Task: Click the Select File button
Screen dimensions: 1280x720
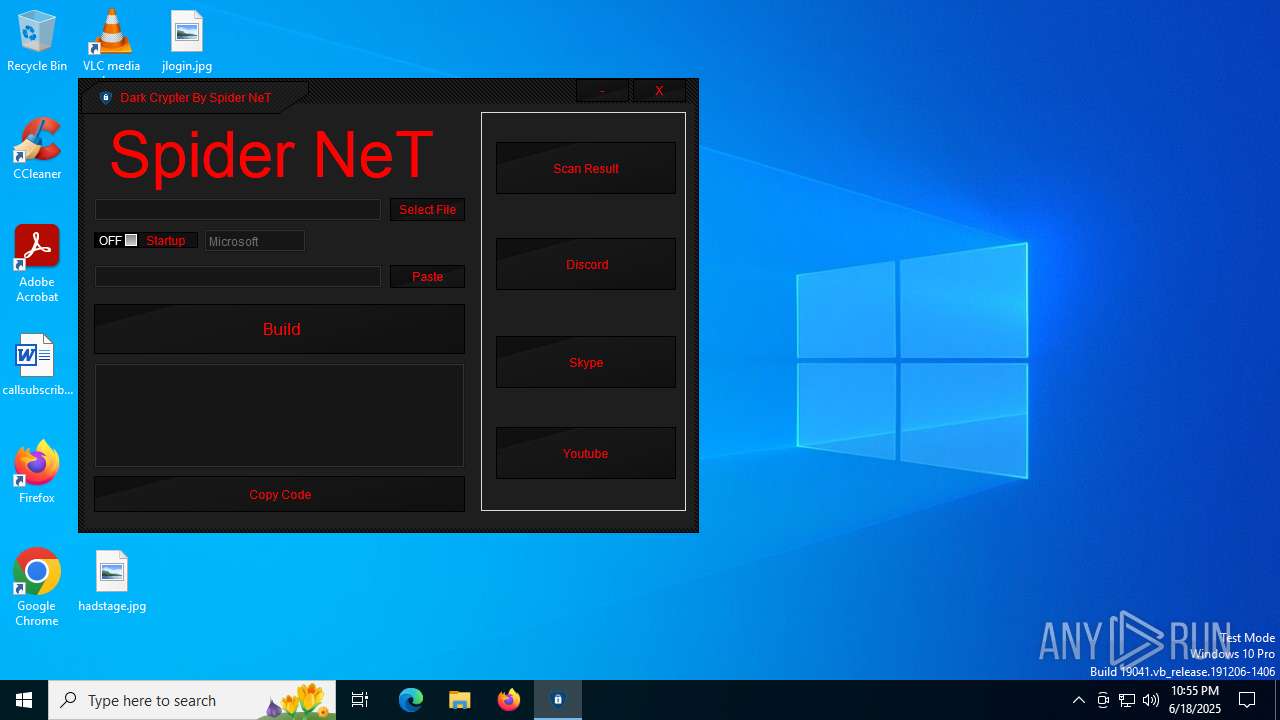Action: coord(427,209)
